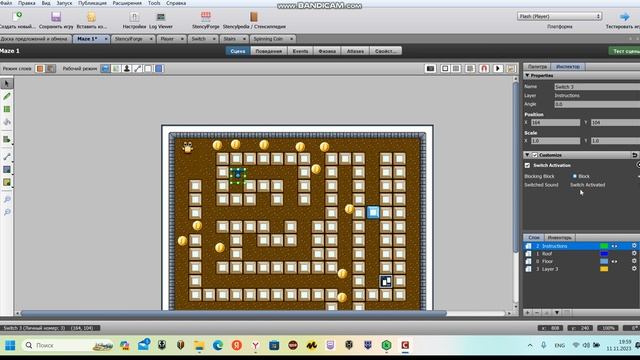The image size is (640, 360).
Task: Click the dark screen view icon in scene toolbar
Action: coord(430,69)
